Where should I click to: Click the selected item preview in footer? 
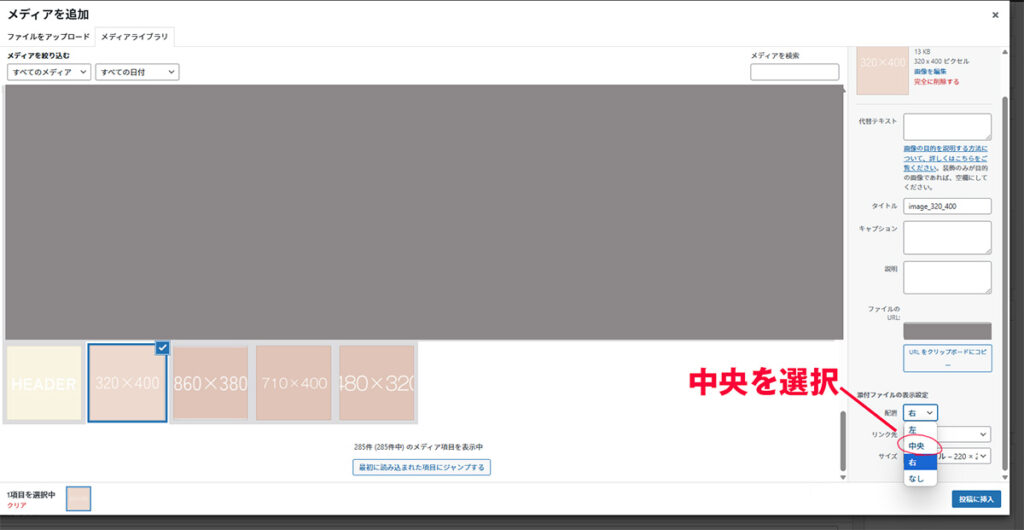[x=78, y=499]
